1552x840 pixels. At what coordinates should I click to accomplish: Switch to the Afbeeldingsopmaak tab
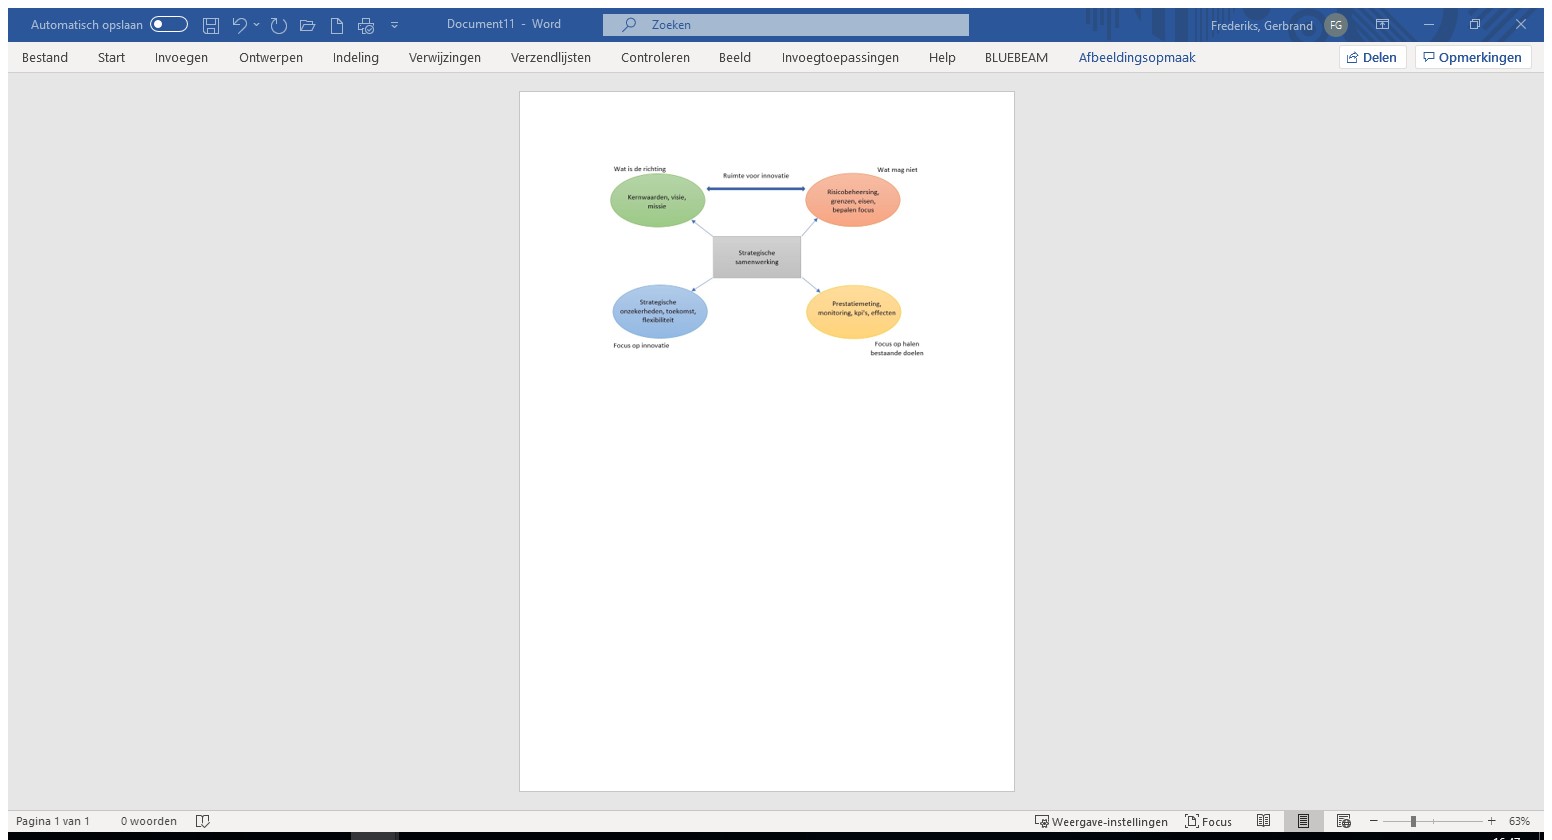pyautogui.click(x=1136, y=58)
